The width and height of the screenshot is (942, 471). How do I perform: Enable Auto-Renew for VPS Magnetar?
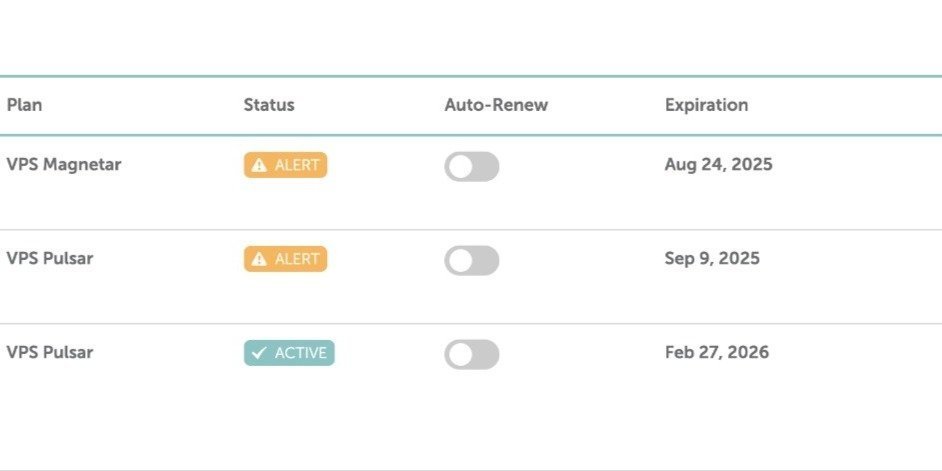pos(471,167)
